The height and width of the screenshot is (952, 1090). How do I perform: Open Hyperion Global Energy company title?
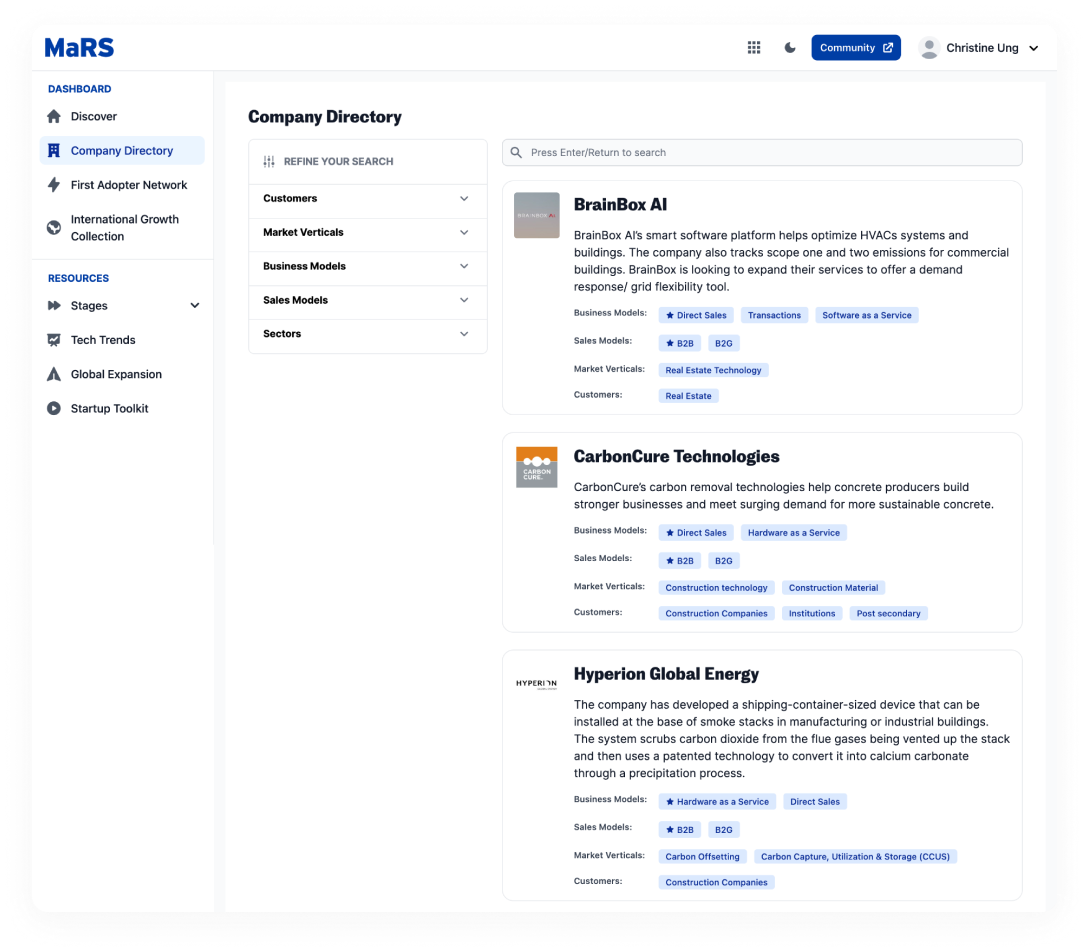pyautogui.click(x=666, y=674)
